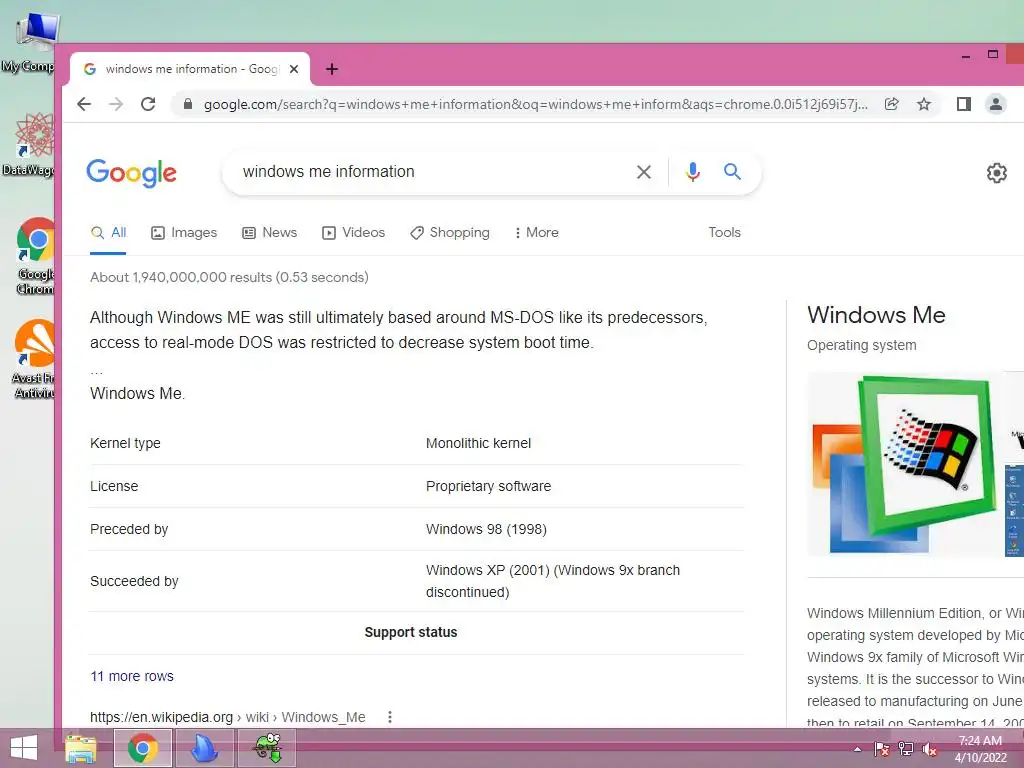This screenshot has height=768, width=1024.
Task: Click the Chrome forward arrow
Action: [116, 104]
